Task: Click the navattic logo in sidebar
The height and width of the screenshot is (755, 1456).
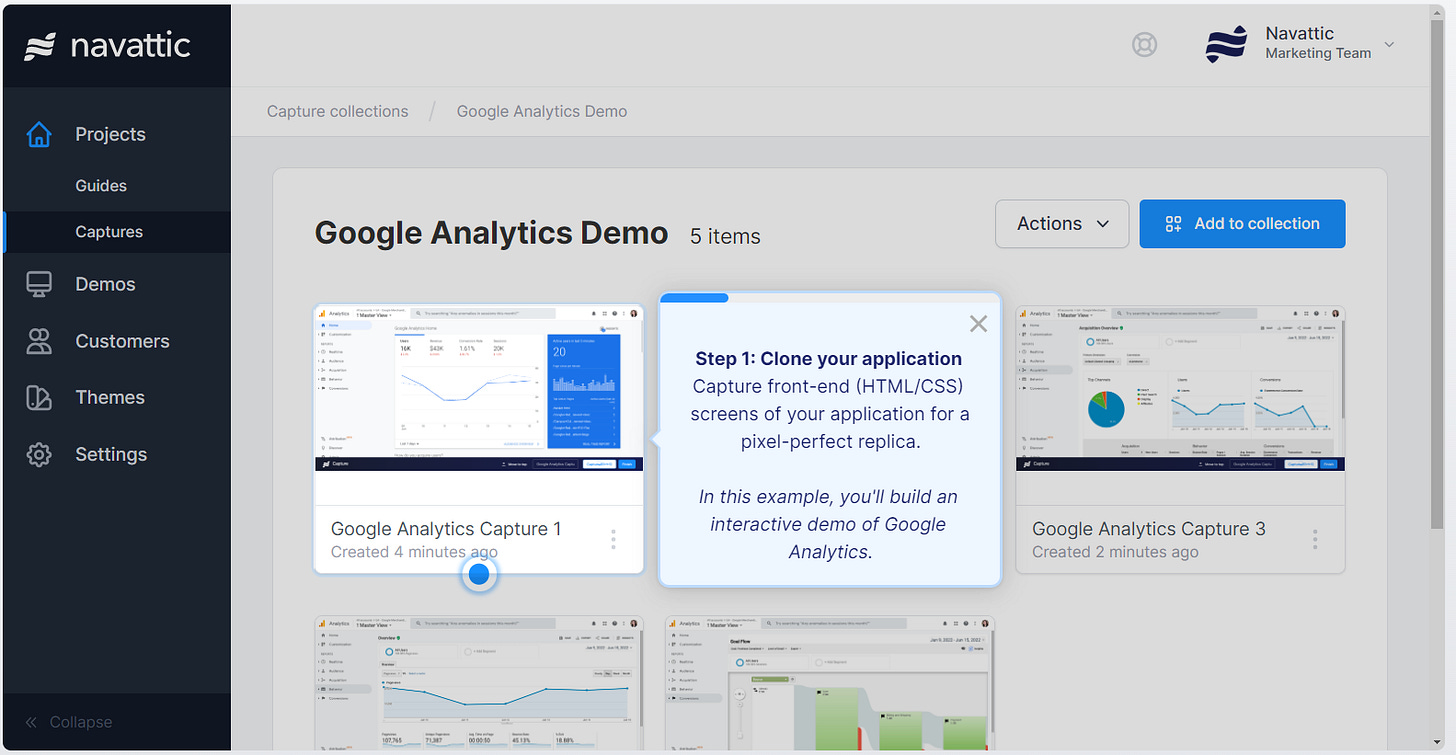Action: point(107,45)
